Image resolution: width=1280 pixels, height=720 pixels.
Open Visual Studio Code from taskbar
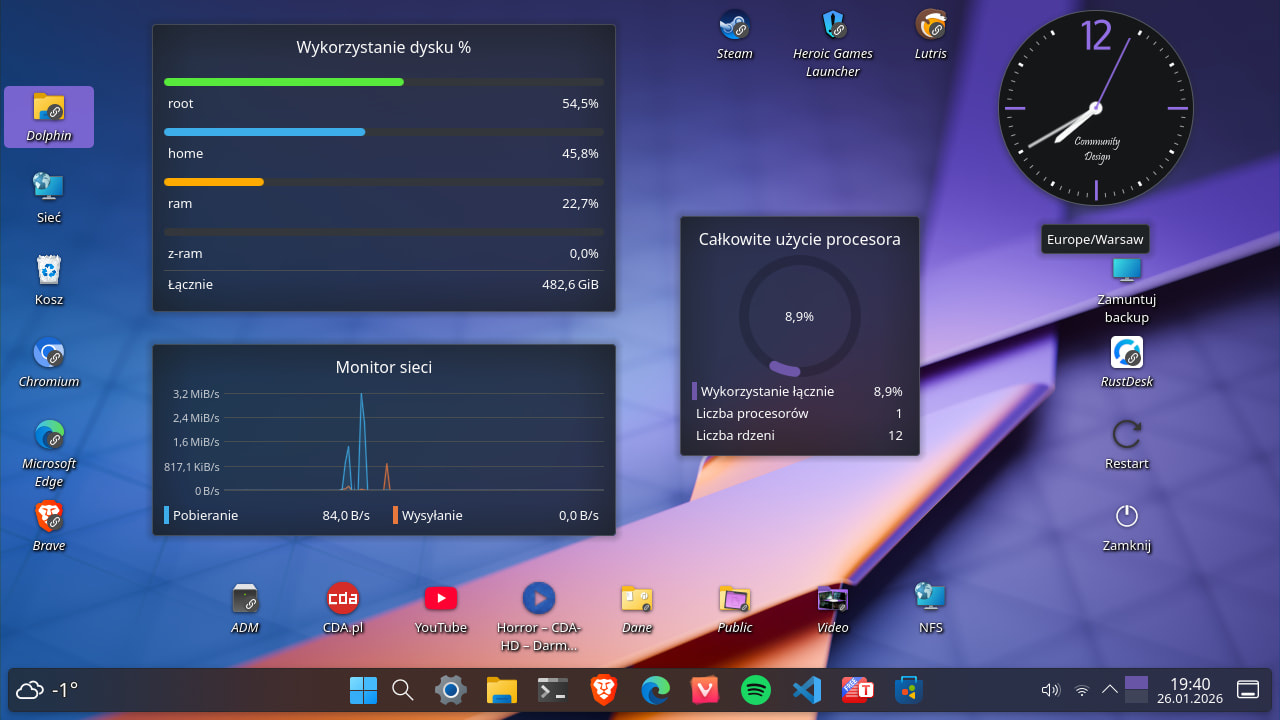(x=805, y=689)
